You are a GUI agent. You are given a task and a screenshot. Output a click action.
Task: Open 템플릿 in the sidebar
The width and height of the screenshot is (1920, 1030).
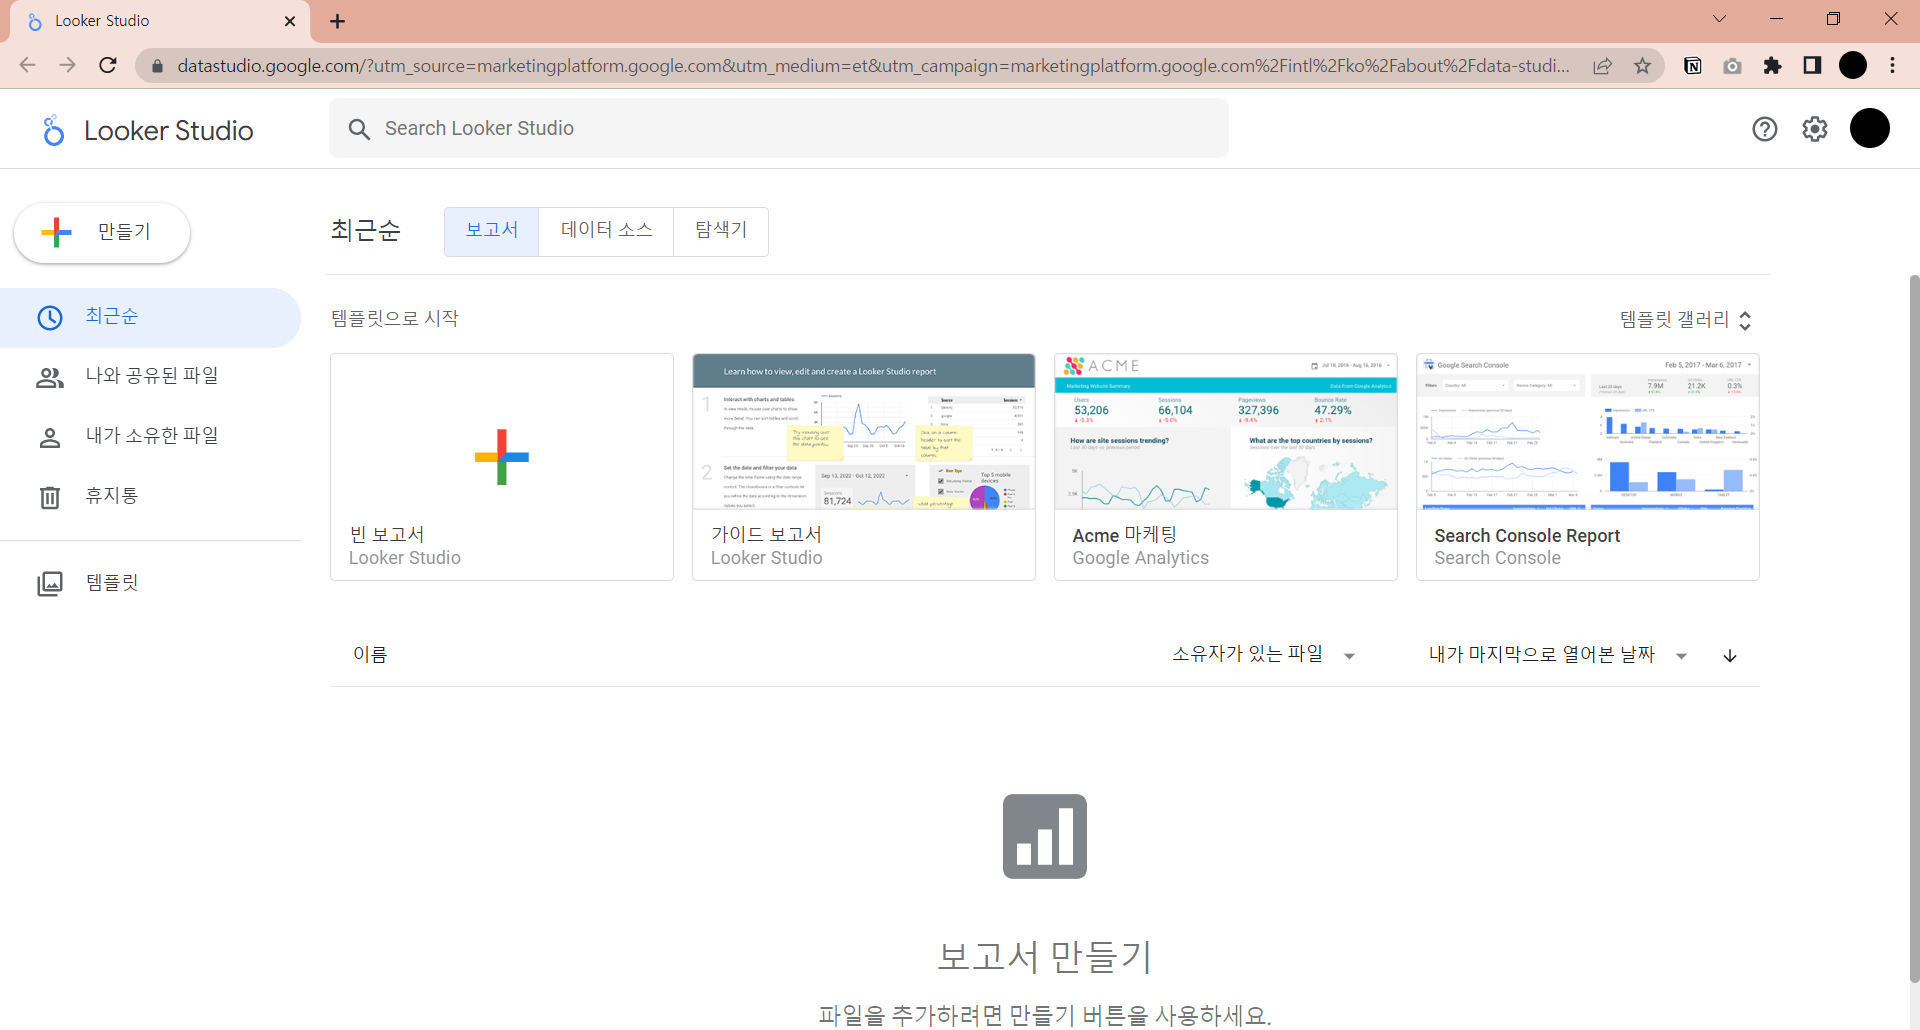pyautogui.click(x=150, y=583)
